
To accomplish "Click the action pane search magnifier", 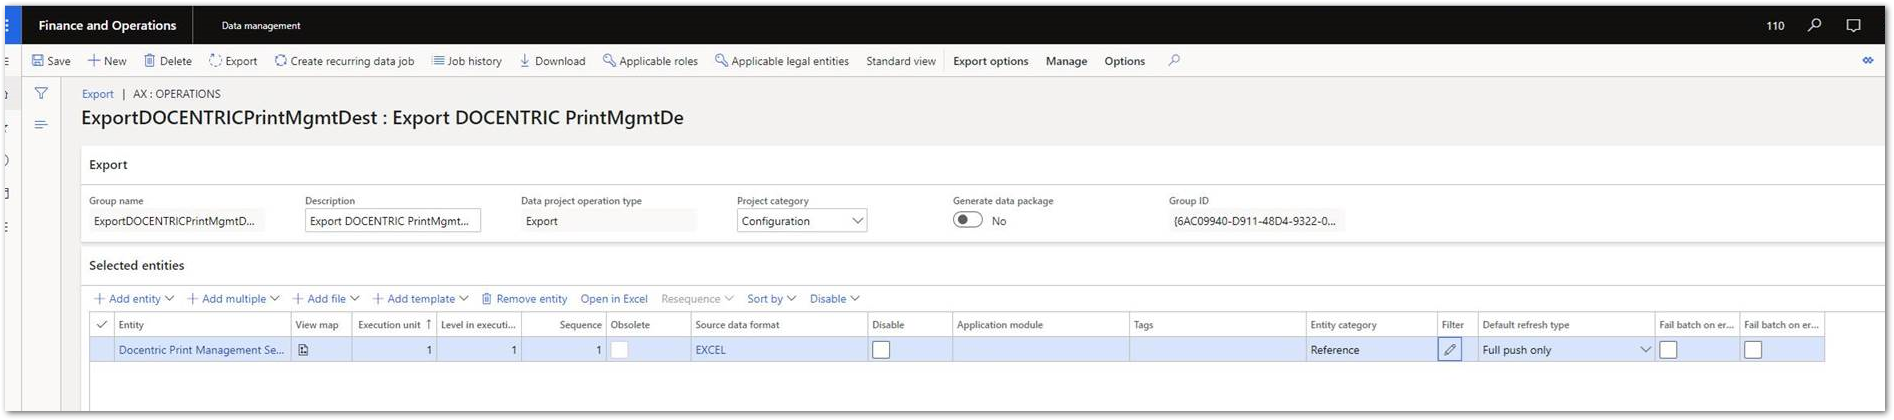I will tap(1174, 61).
